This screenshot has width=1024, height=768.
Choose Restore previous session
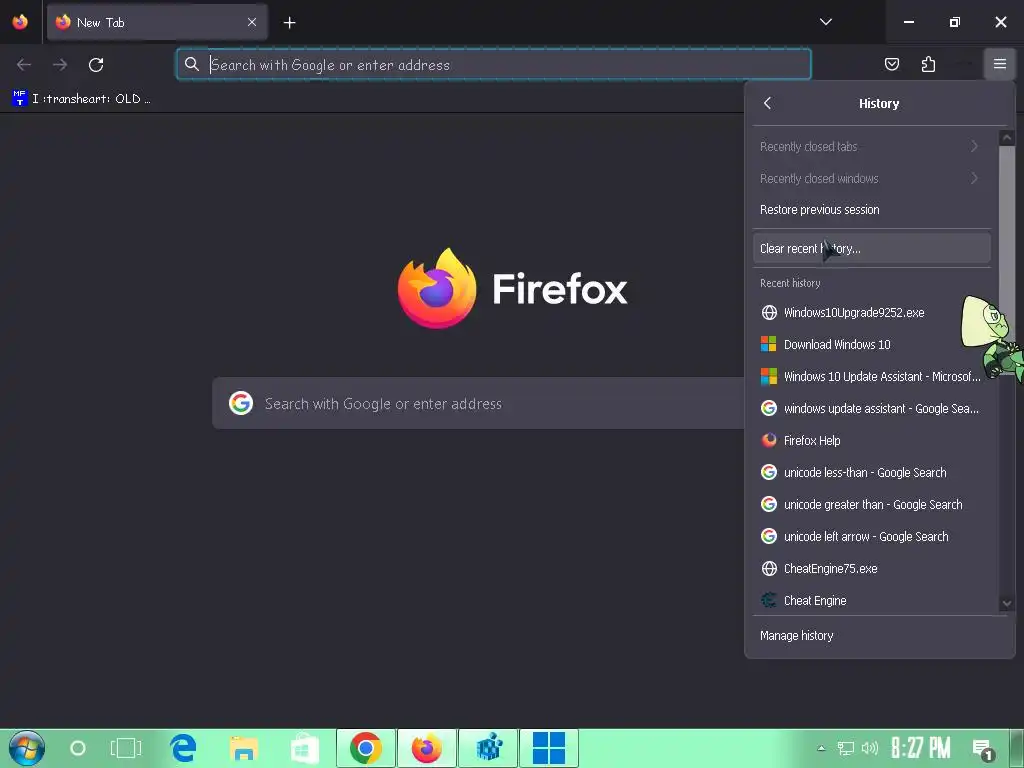(x=872, y=210)
